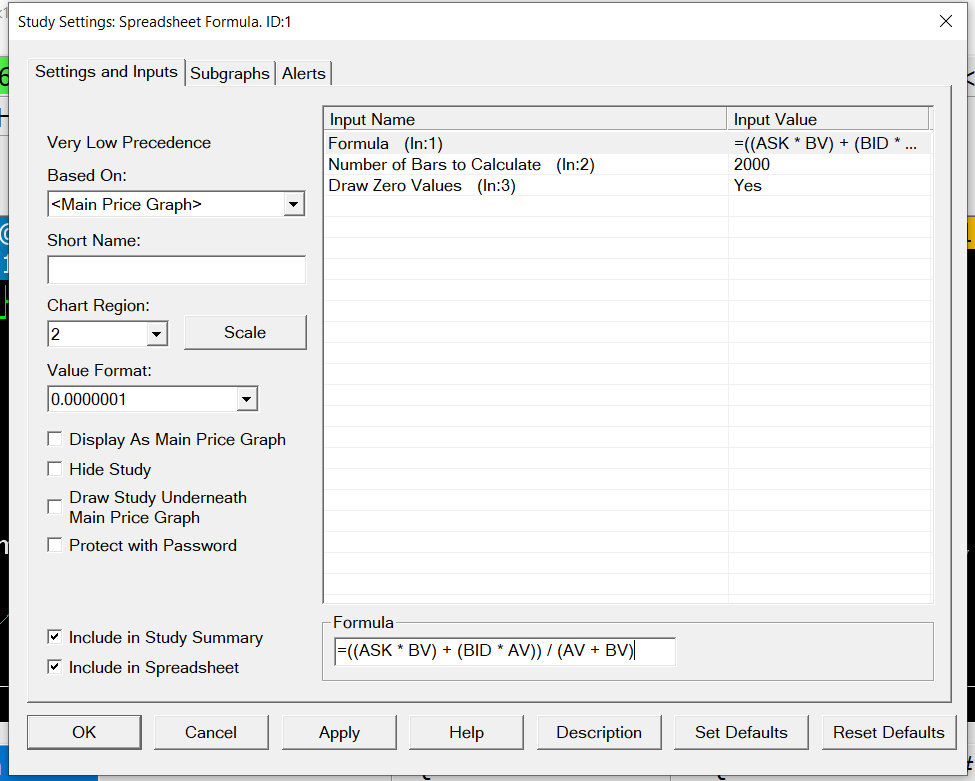975x781 pixels.
Task: Switch to the Subgraphs tab
Action: pos(230,73)
